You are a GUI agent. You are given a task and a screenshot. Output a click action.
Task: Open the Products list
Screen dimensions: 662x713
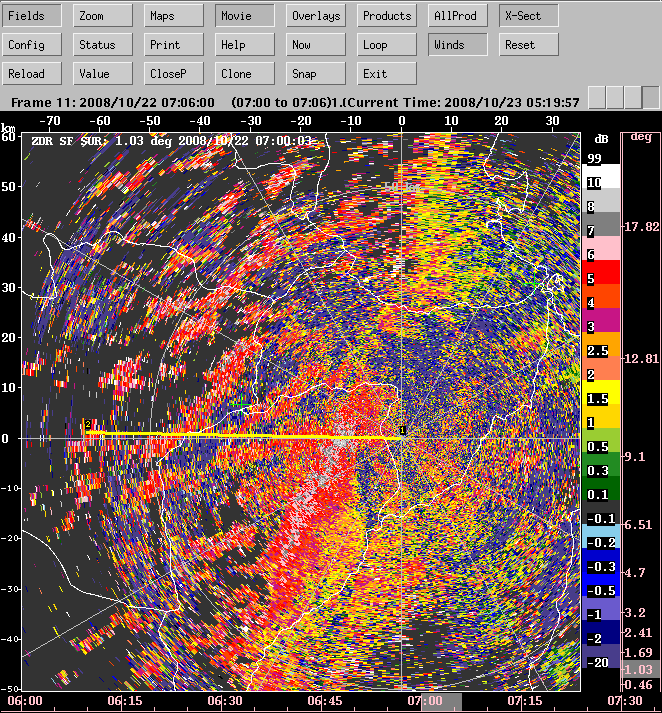point(387,16)
